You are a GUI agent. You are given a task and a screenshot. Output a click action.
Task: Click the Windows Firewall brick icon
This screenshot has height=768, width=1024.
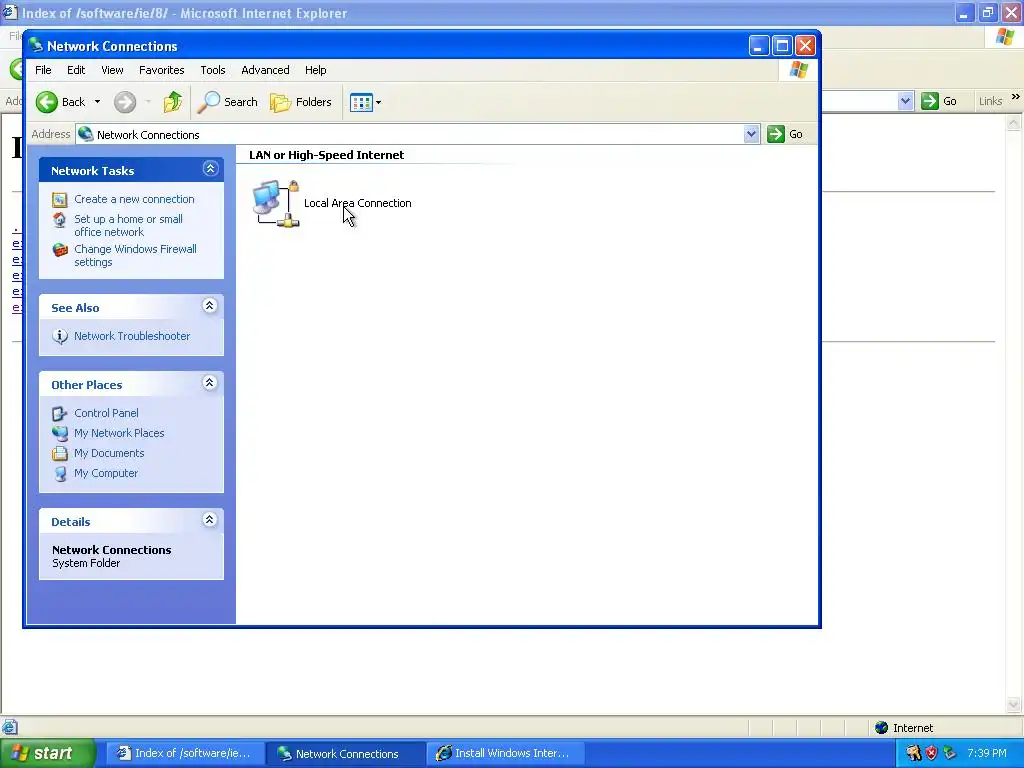click(60, 249)
